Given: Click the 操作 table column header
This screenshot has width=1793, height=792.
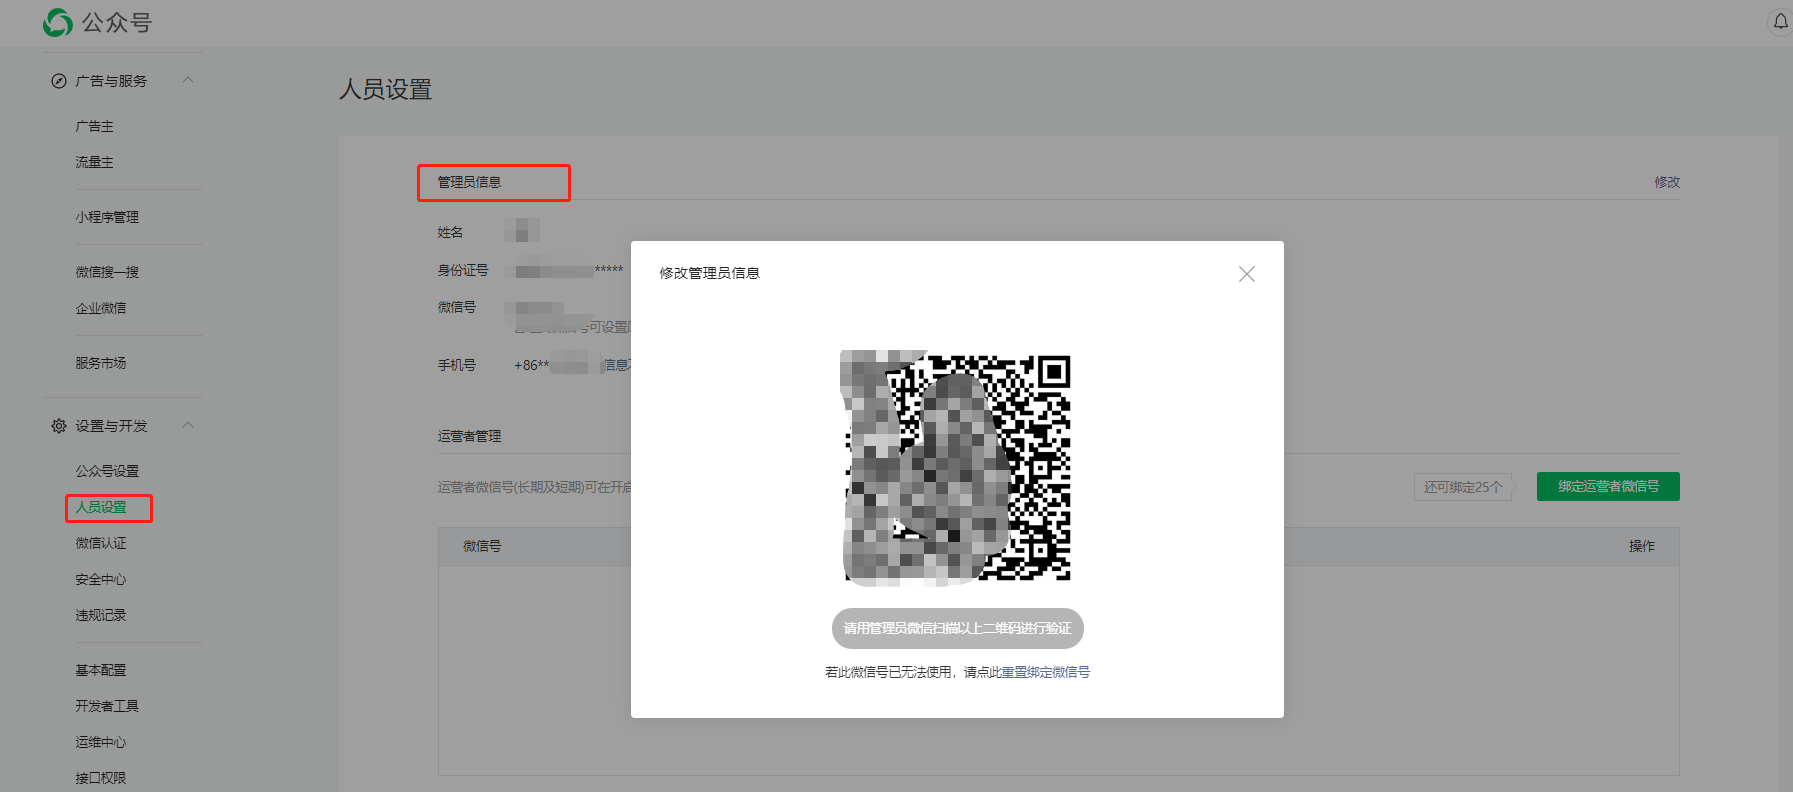Looking at the screenshot, I should click(x=1642, y=546).
